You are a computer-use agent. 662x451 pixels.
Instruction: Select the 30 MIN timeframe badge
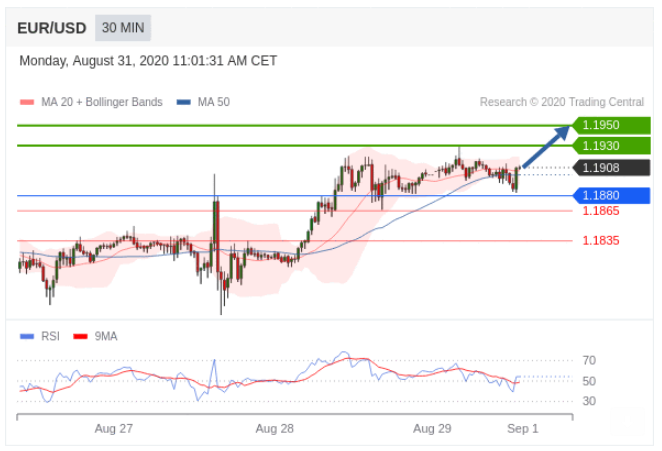123,28
